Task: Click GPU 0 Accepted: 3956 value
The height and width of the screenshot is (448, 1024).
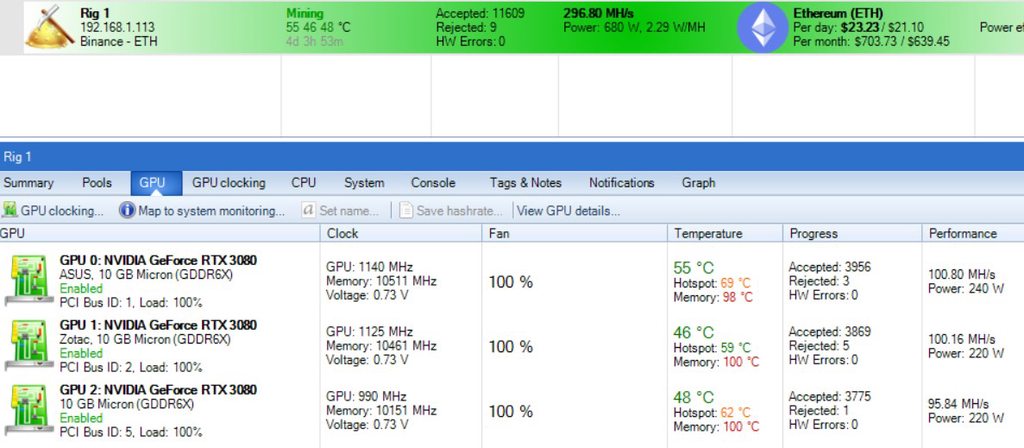Action: click(x=829, y=267)
